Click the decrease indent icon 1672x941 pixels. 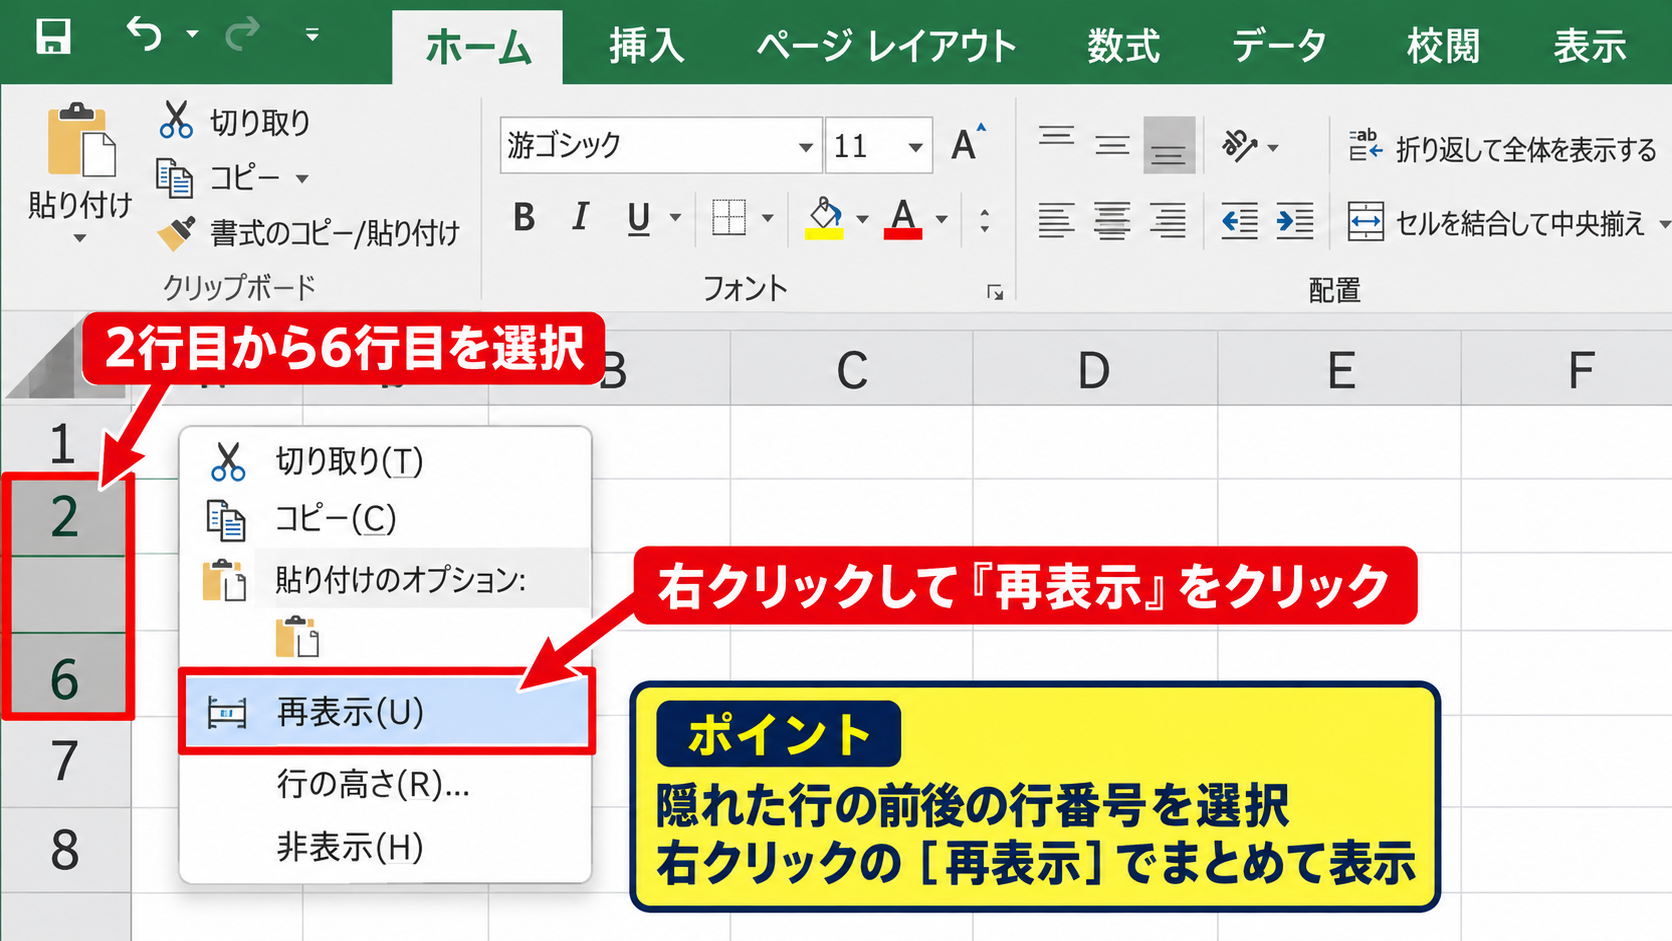pos(1240,221)
